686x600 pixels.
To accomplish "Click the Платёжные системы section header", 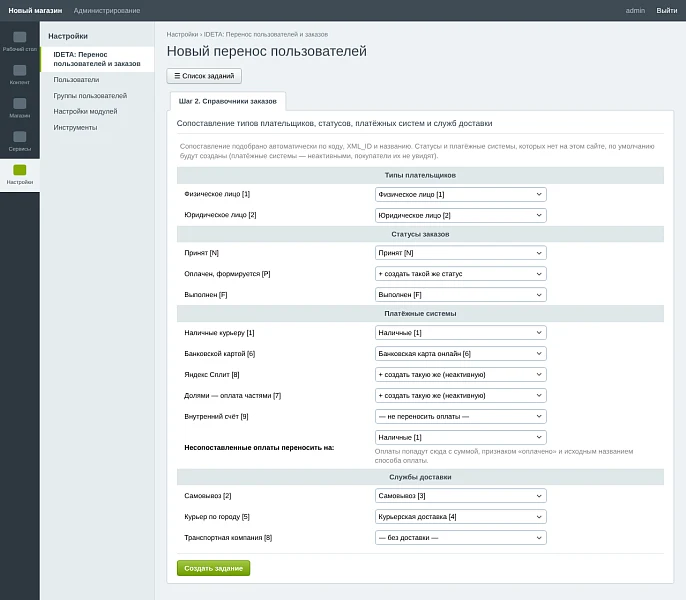I will tap(420, 313).
